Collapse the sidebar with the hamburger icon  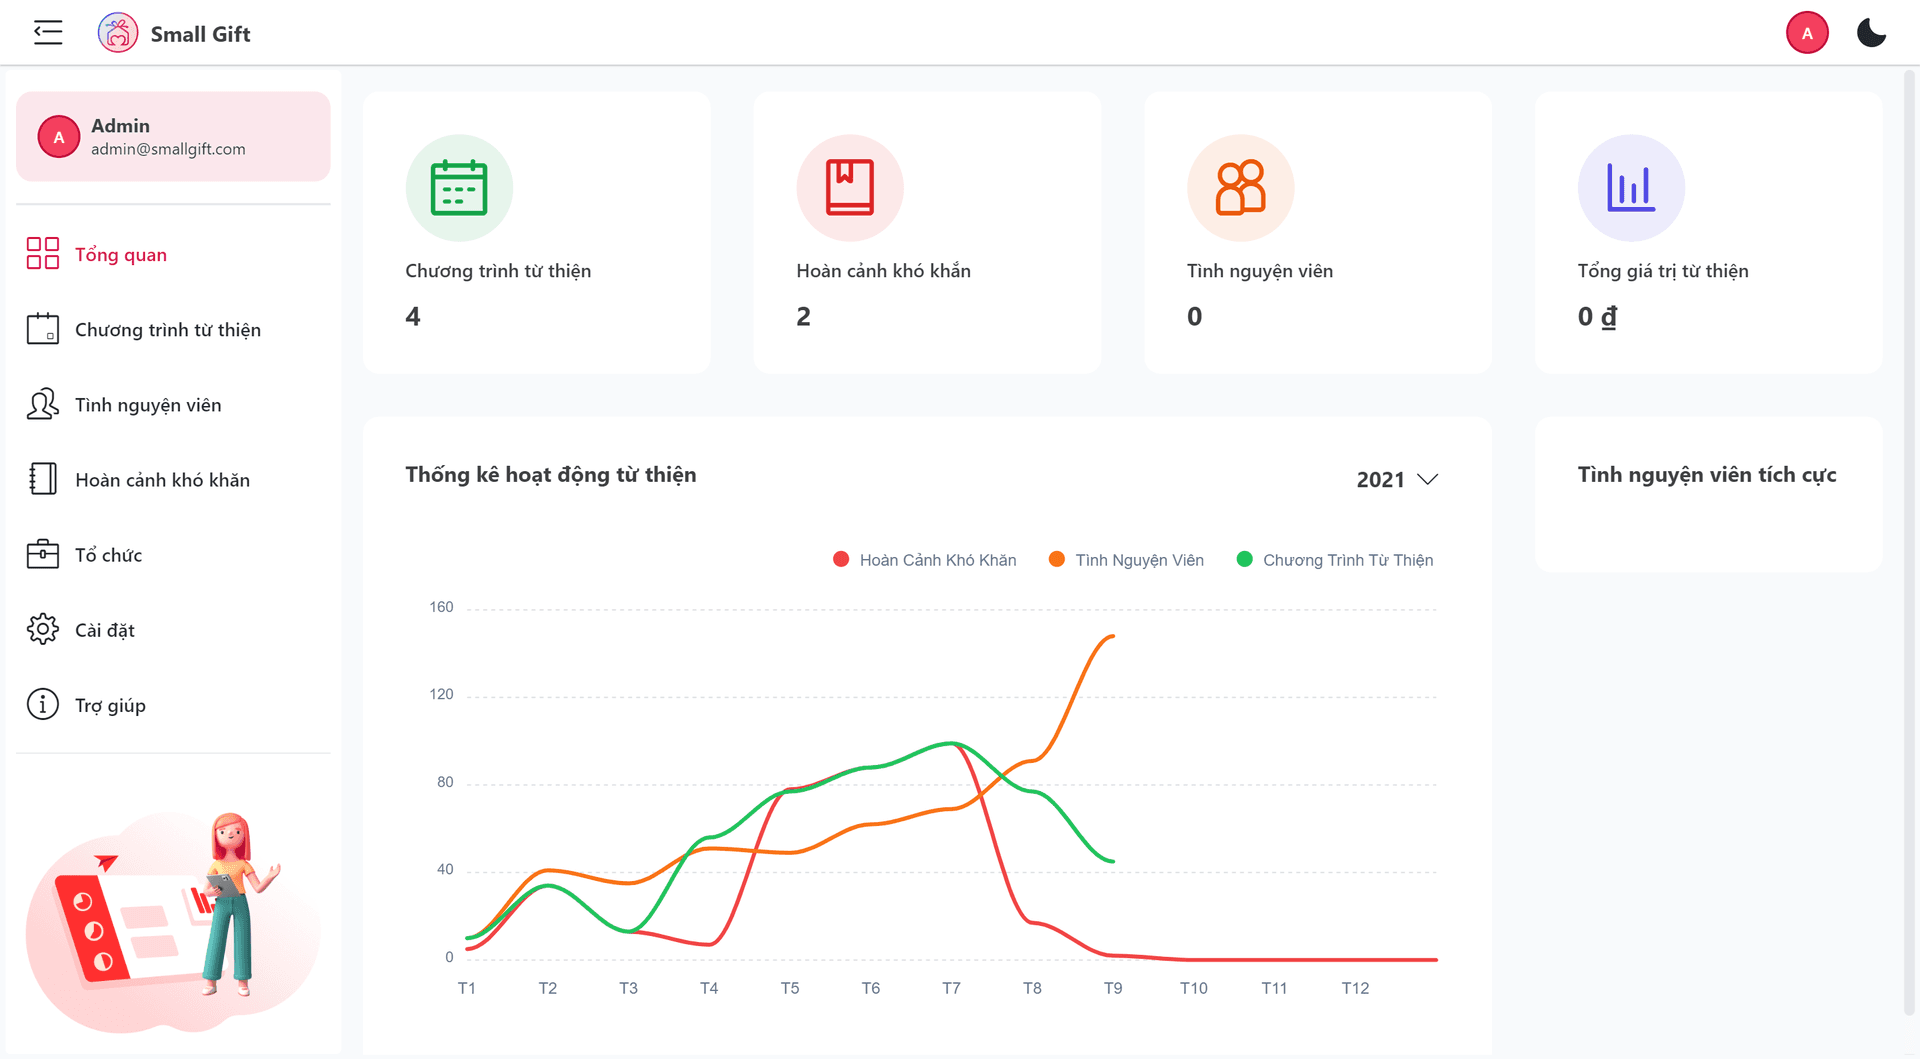pos(48,33)
